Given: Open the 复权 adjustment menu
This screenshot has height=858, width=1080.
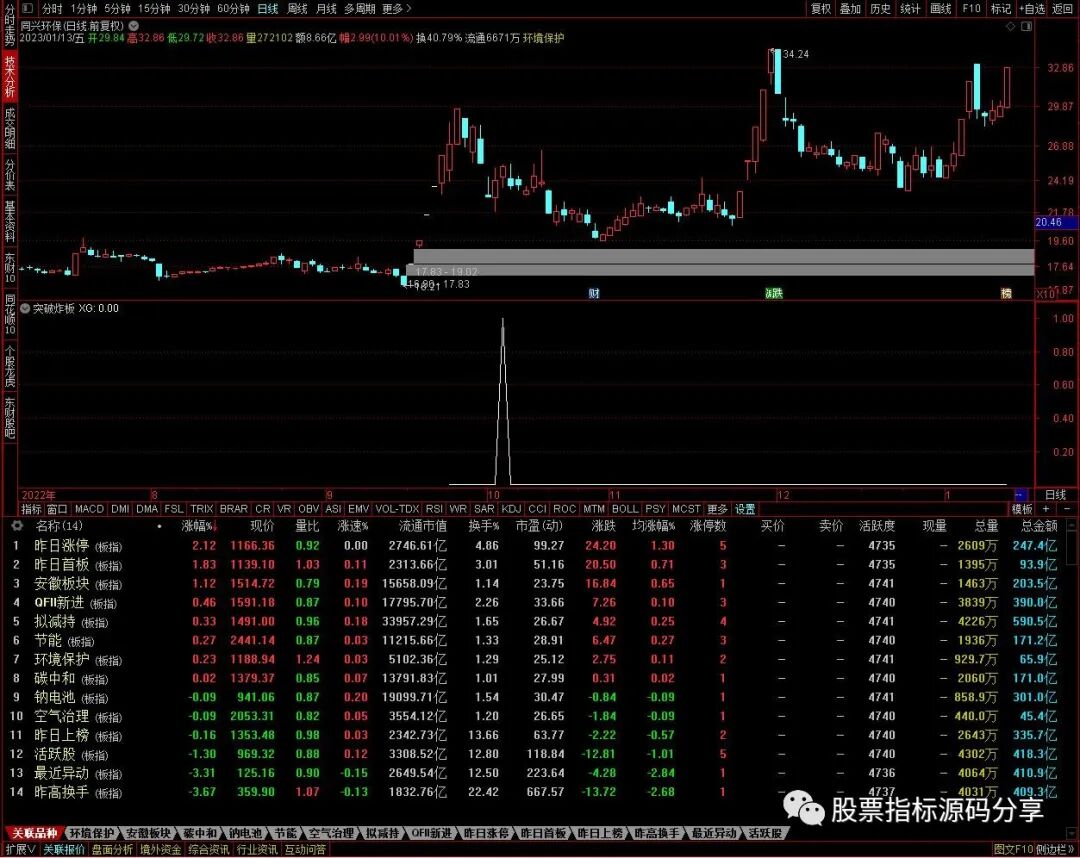Looking at the screenshot, I should (x=820, y=8).
